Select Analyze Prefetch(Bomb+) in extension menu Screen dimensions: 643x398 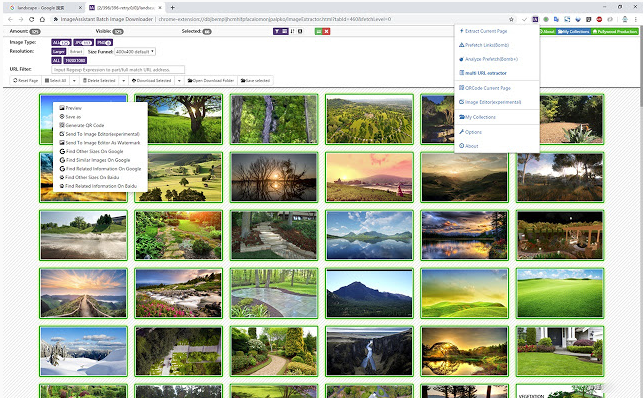(488, 59)
